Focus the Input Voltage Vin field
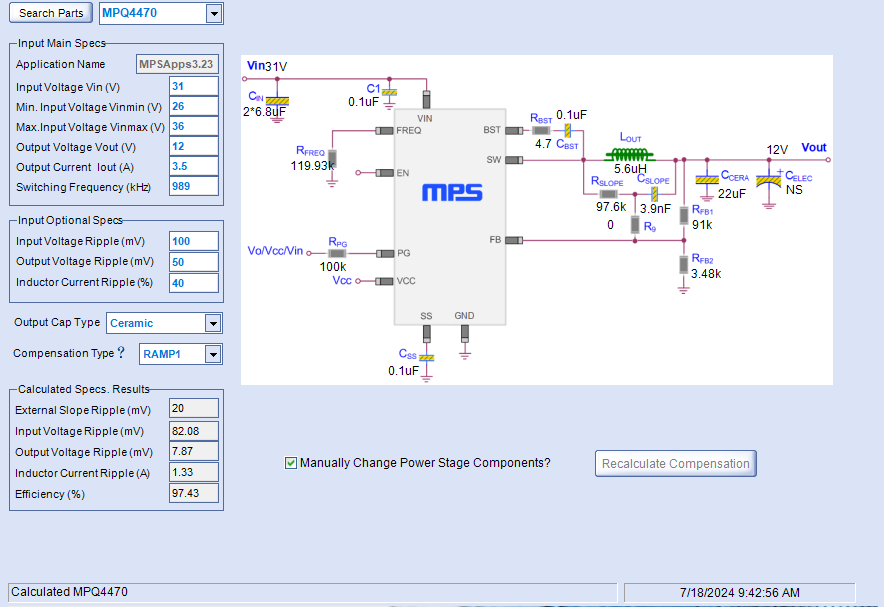884x607 pixels. (x=193, y=86)
